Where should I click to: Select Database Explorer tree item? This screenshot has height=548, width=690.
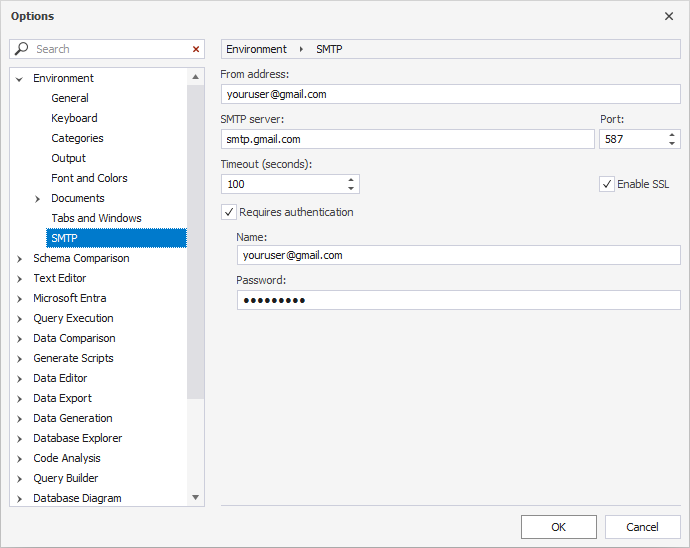tap(78, 438)
